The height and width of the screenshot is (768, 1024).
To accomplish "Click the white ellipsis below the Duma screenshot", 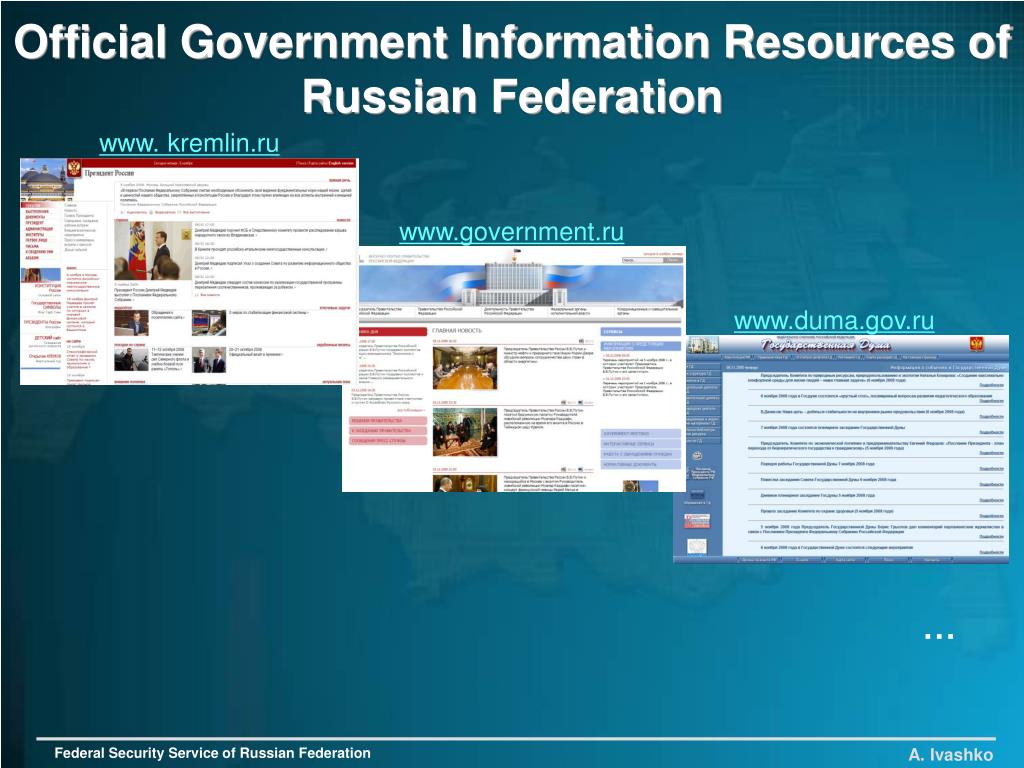I will pyautogui.click(x=939, y=636).
